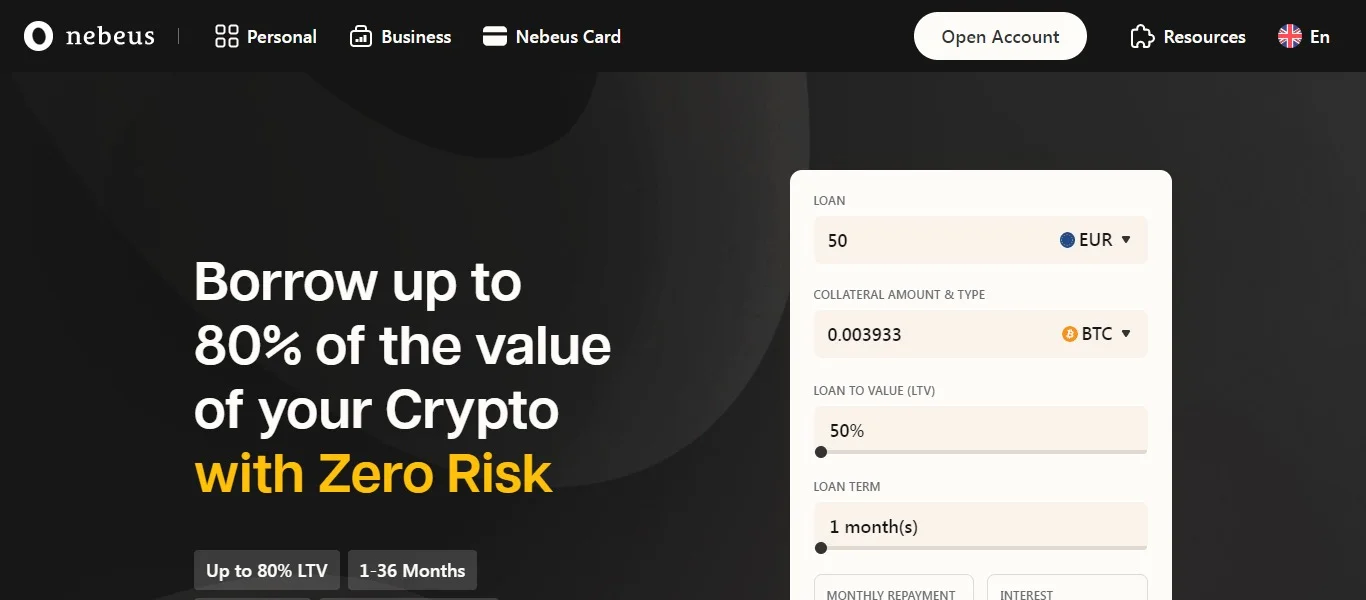Click the UK flag language icon

(x=1290, y=37)
